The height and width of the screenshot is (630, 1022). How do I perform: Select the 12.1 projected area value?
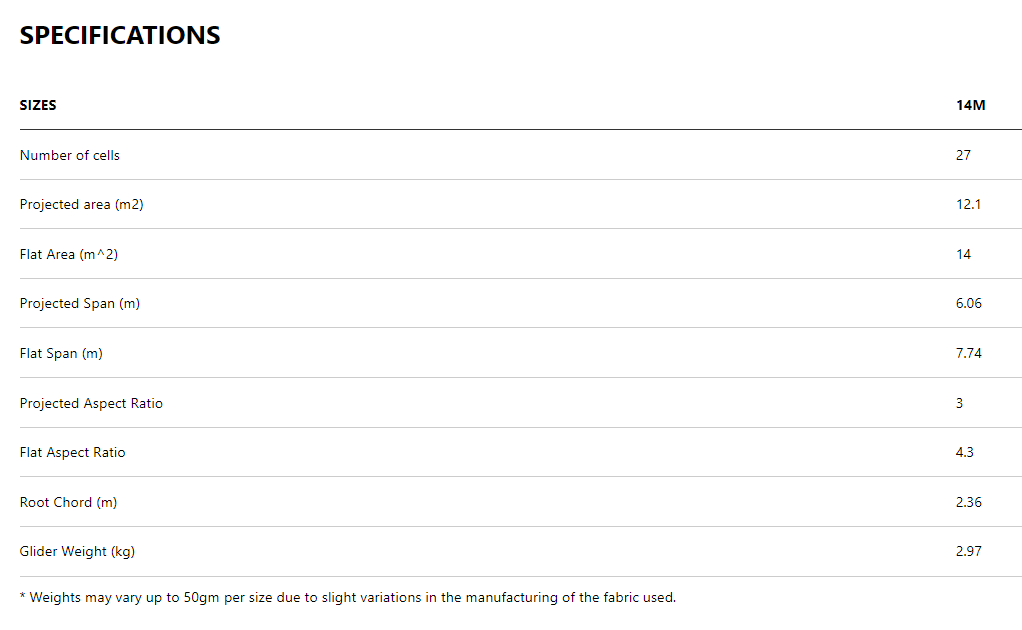pos(968,204)
